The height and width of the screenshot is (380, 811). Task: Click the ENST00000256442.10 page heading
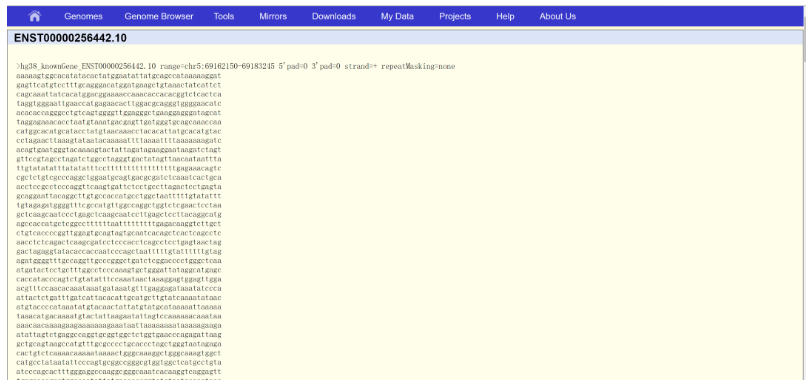click(70, 38)
